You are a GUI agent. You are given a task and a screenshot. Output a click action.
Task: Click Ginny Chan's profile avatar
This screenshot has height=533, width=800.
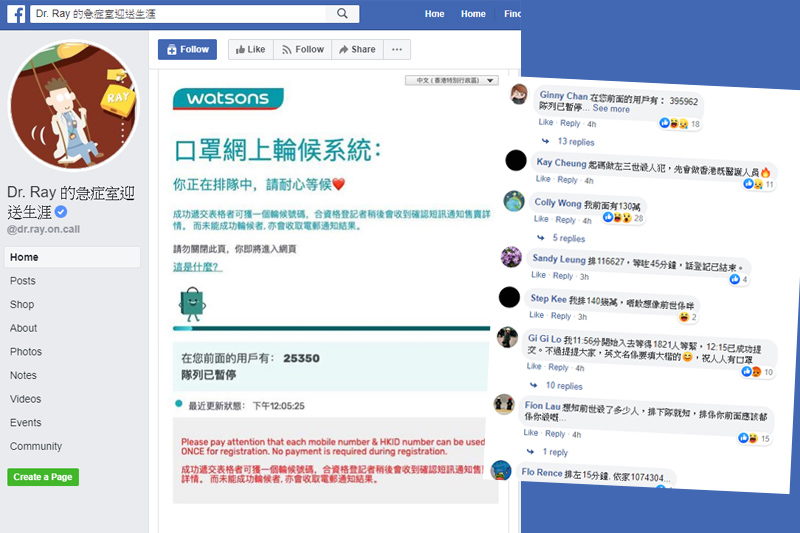pyautogui.click(x=518, y=95)
